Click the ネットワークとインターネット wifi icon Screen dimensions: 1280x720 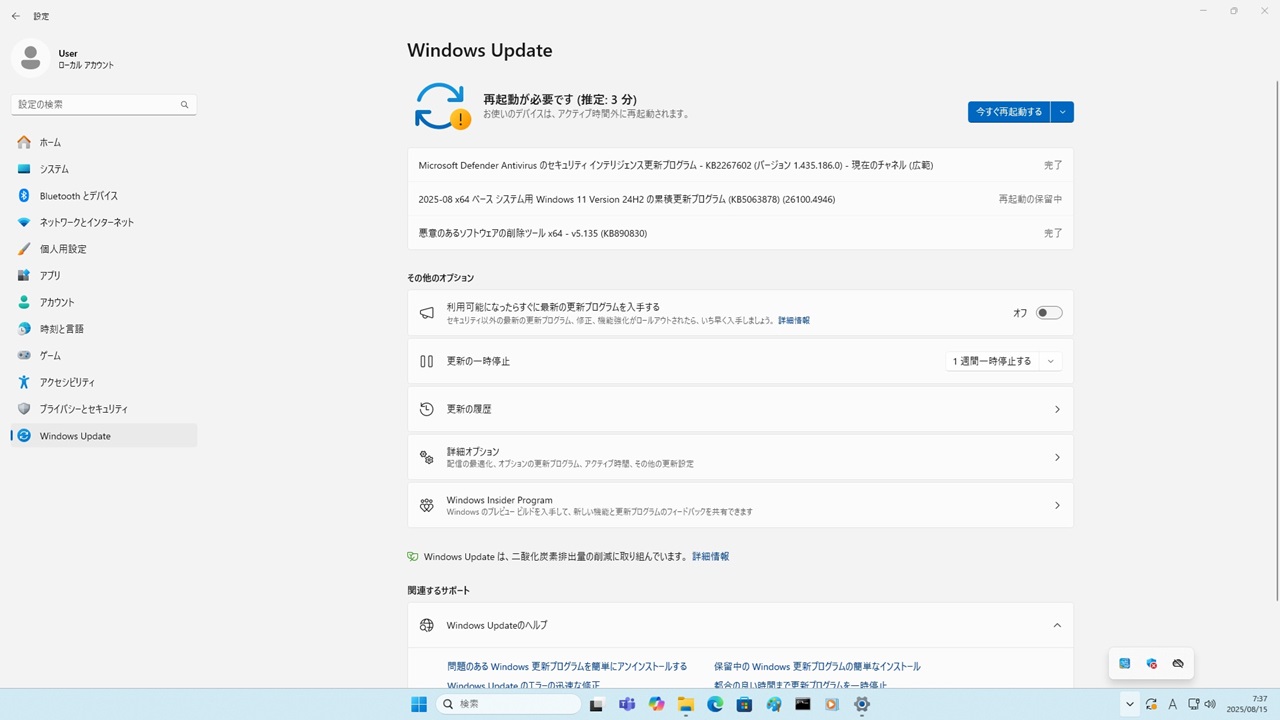pos(24,222)
